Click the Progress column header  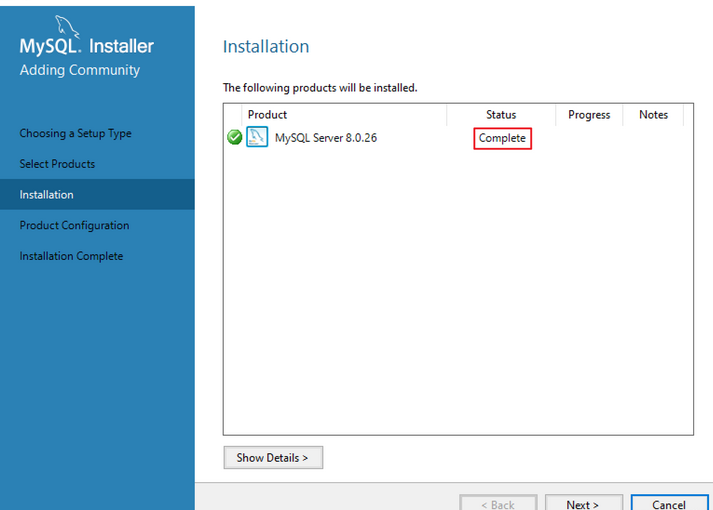coord(589,115)
